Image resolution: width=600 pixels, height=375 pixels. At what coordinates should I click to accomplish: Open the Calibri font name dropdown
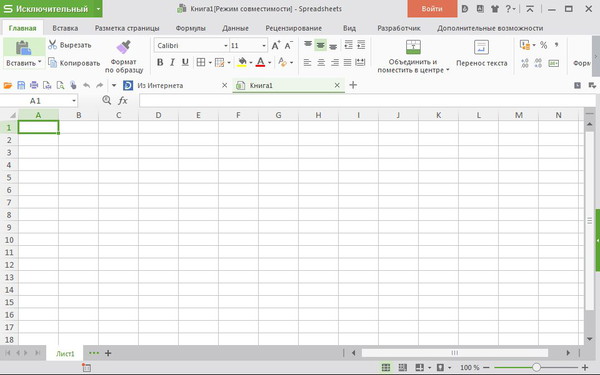pos(225,46)
